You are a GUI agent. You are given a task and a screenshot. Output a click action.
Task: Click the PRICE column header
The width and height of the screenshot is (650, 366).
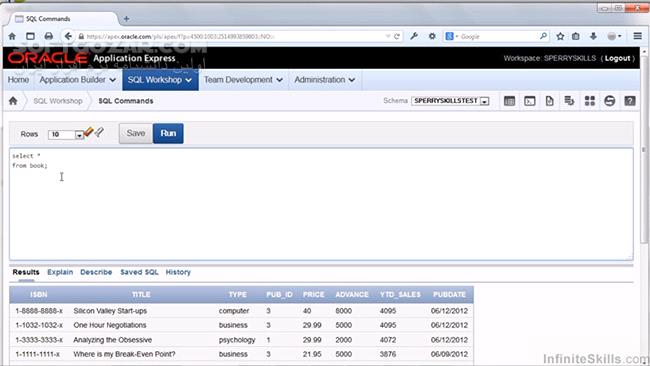[313, 294]
